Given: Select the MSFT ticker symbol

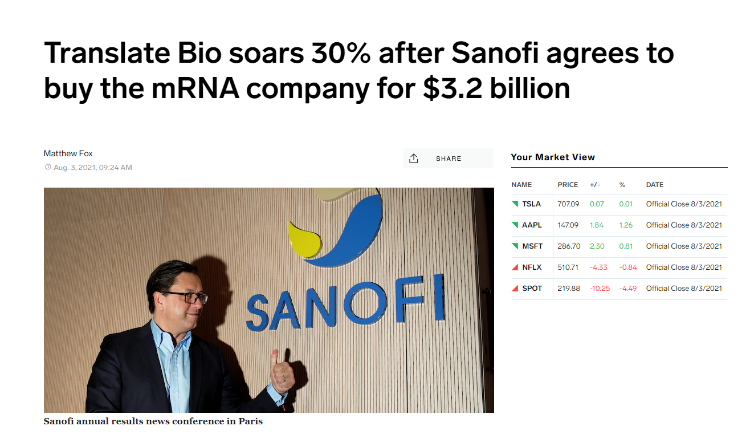Looking at the screenshot, I should [x=532, y=246].
